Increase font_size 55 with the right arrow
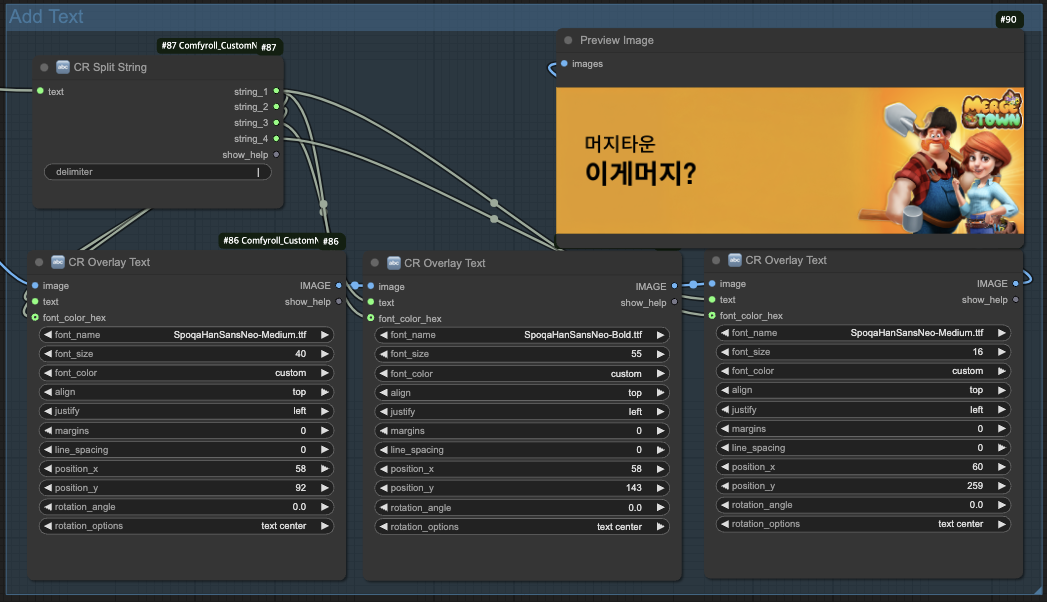Image resolution: width=1047 pixels, height=602 pixels. pos(660,354)
